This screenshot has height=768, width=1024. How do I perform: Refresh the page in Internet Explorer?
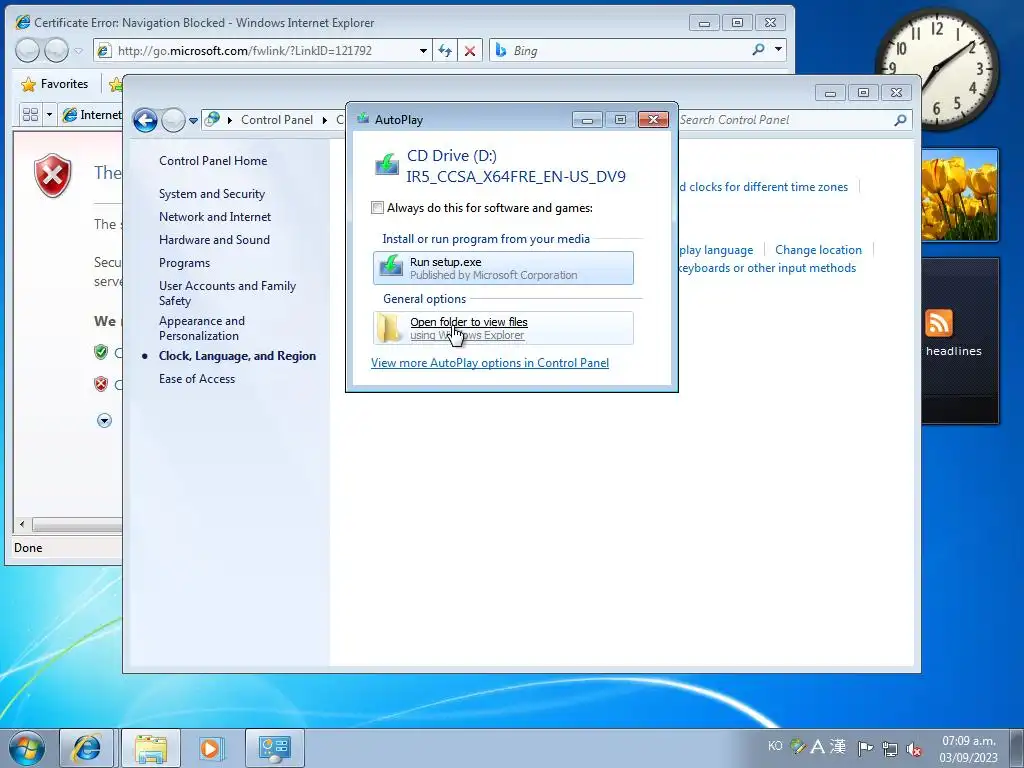pos(445,51)
